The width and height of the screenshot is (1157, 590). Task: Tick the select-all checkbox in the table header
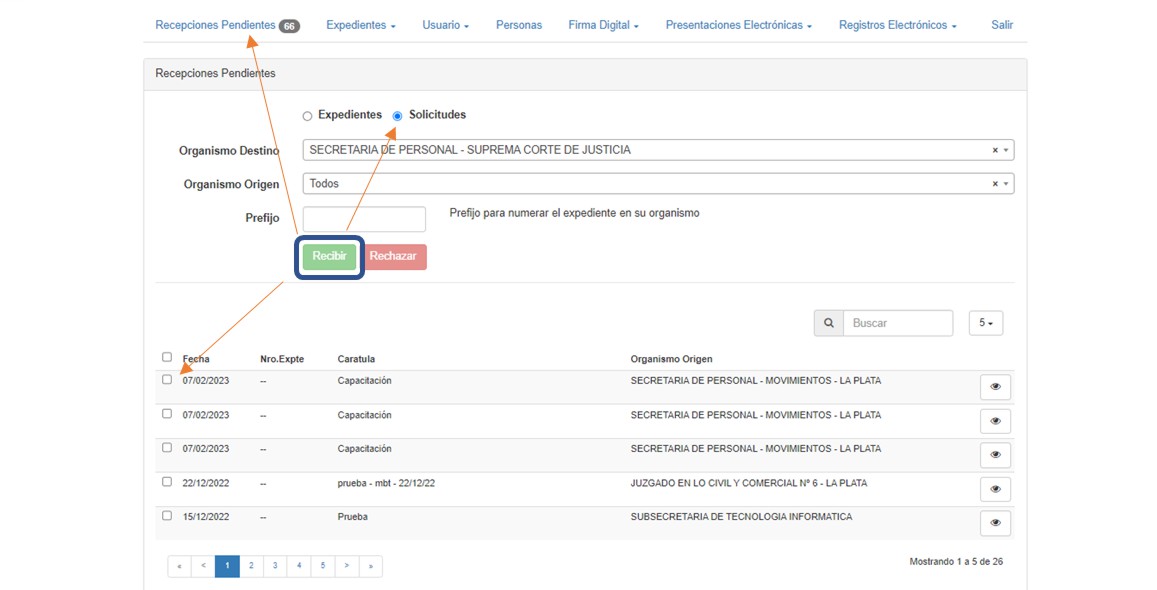pos(167,357)
